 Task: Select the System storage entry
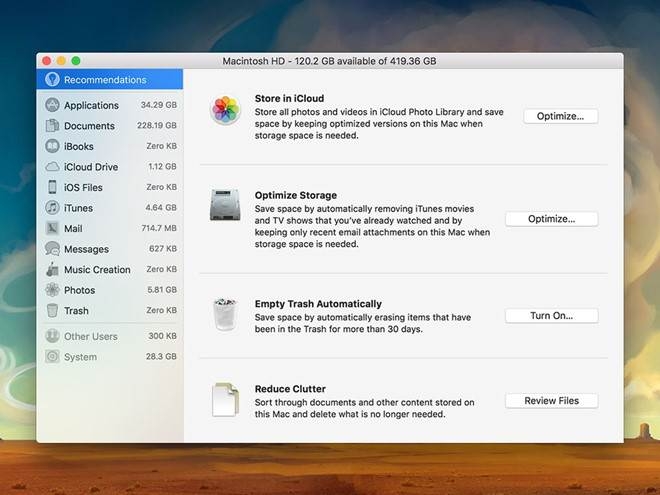click(110, 357)
